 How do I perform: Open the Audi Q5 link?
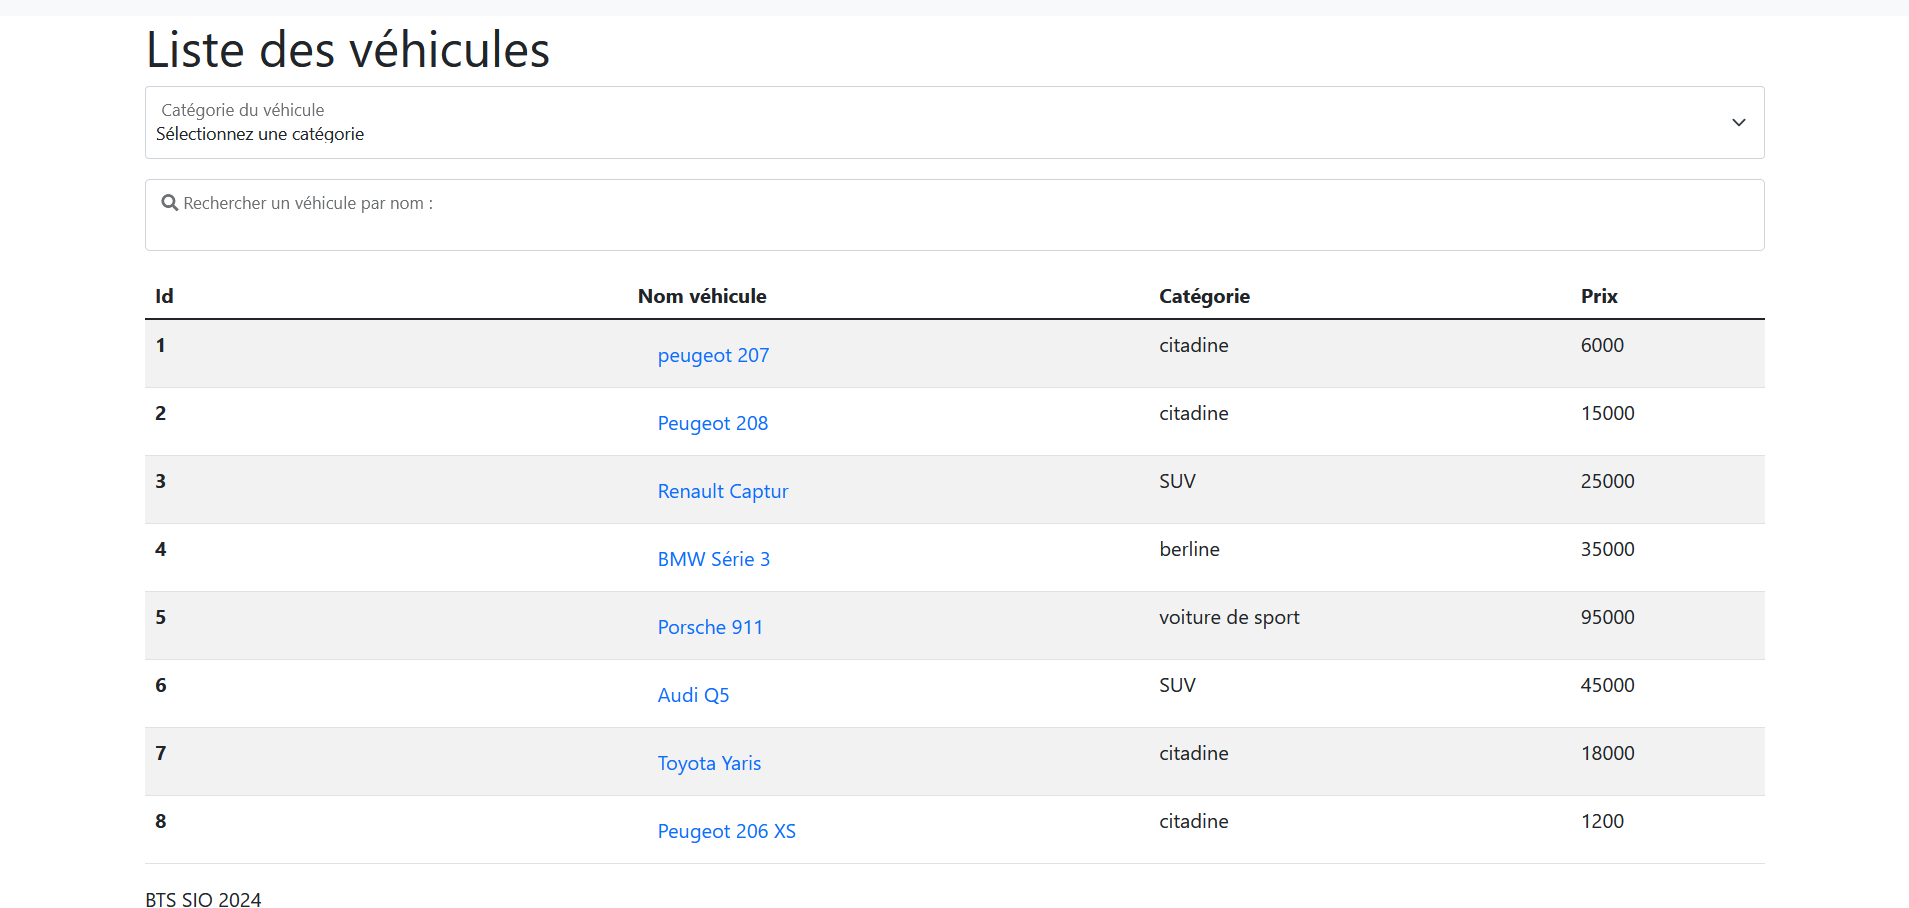point(693,695)
